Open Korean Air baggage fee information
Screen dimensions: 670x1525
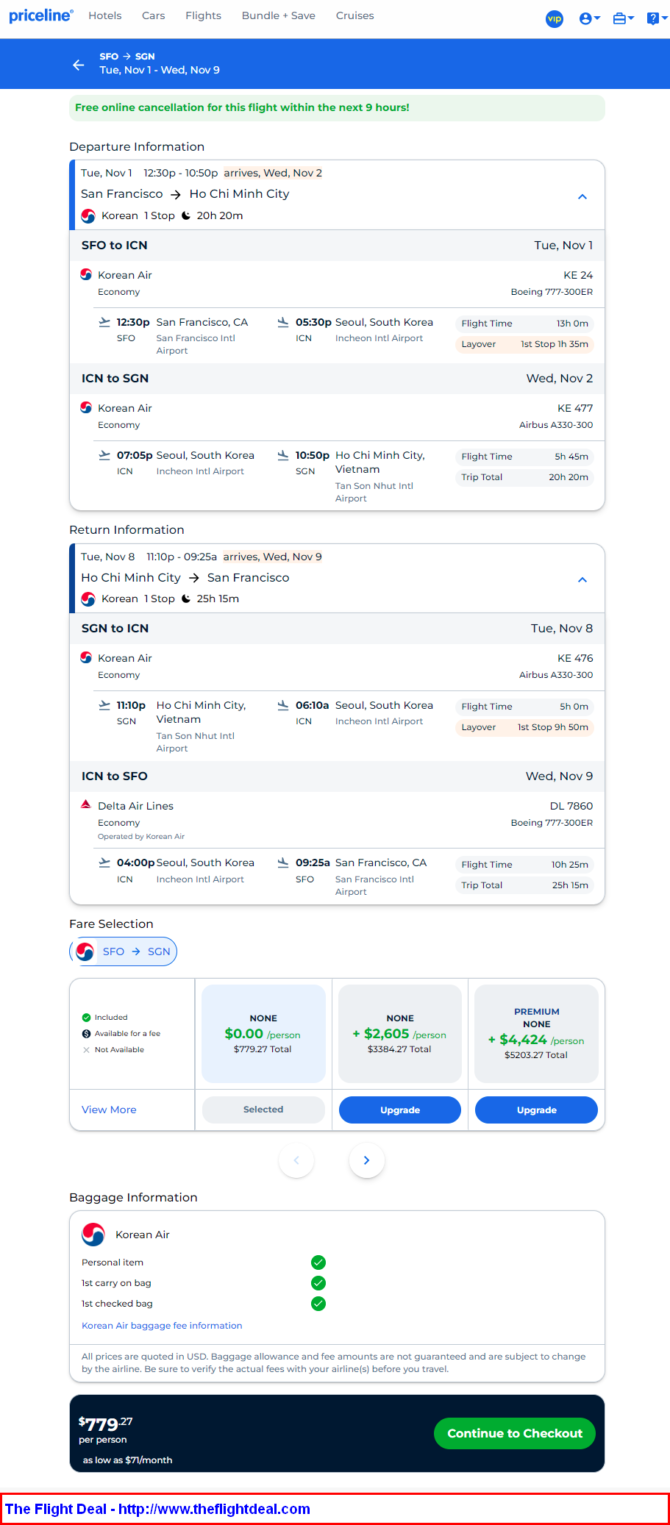pos(162,1326)
